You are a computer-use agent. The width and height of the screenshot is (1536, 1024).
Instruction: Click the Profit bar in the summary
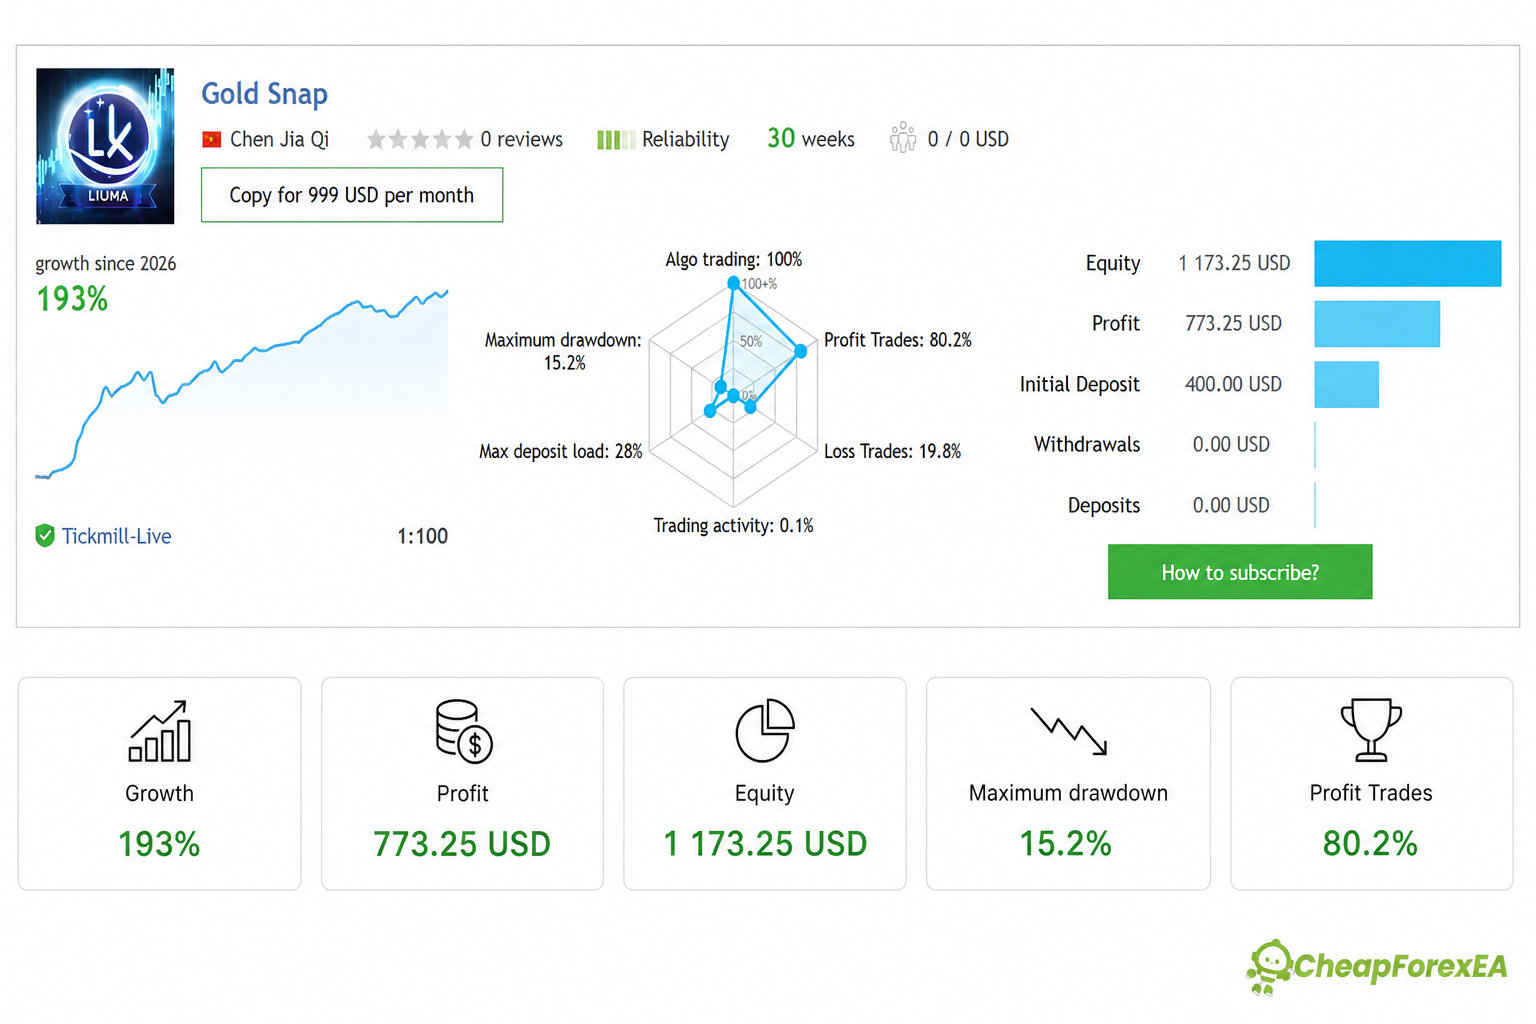point(1377,324)
